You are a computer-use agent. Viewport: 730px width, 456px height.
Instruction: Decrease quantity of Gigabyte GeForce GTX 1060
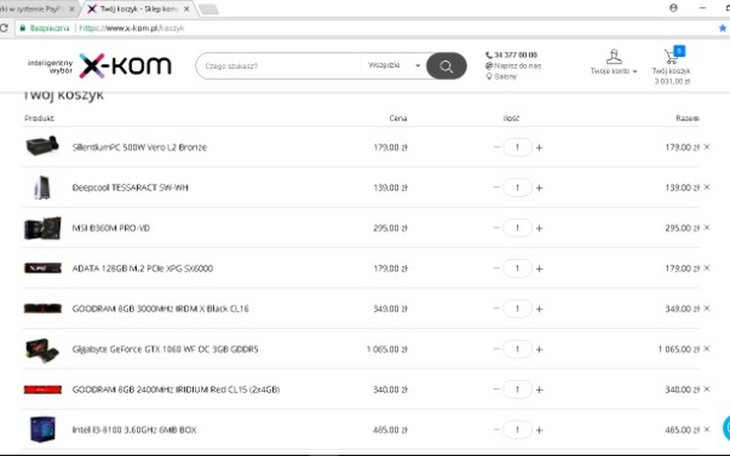(496, 349)
